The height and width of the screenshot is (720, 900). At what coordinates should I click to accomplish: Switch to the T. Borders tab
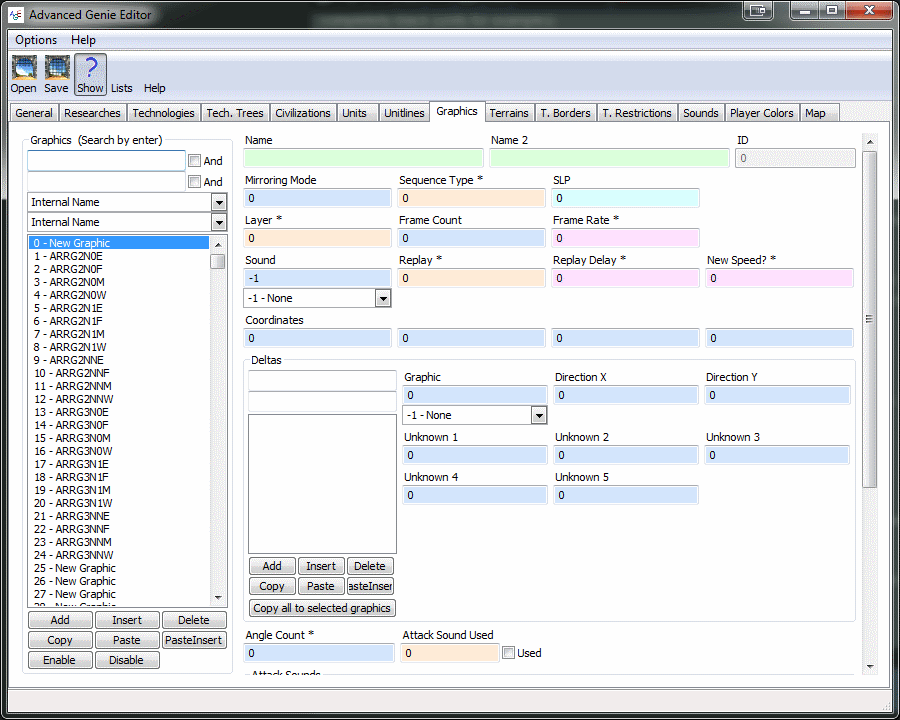[565, 113]
